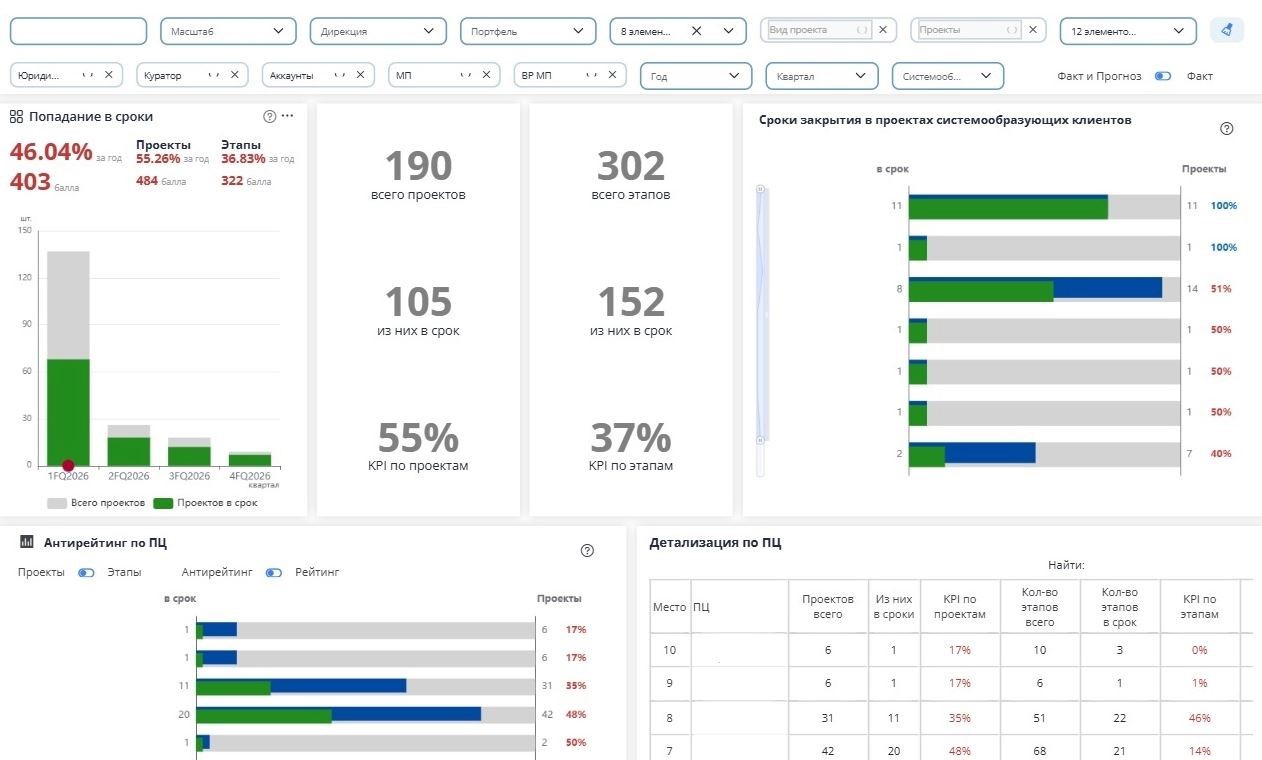Open help icon for Сроки закрытия chart
1262x760 pixels.
tap(1227, 128)
